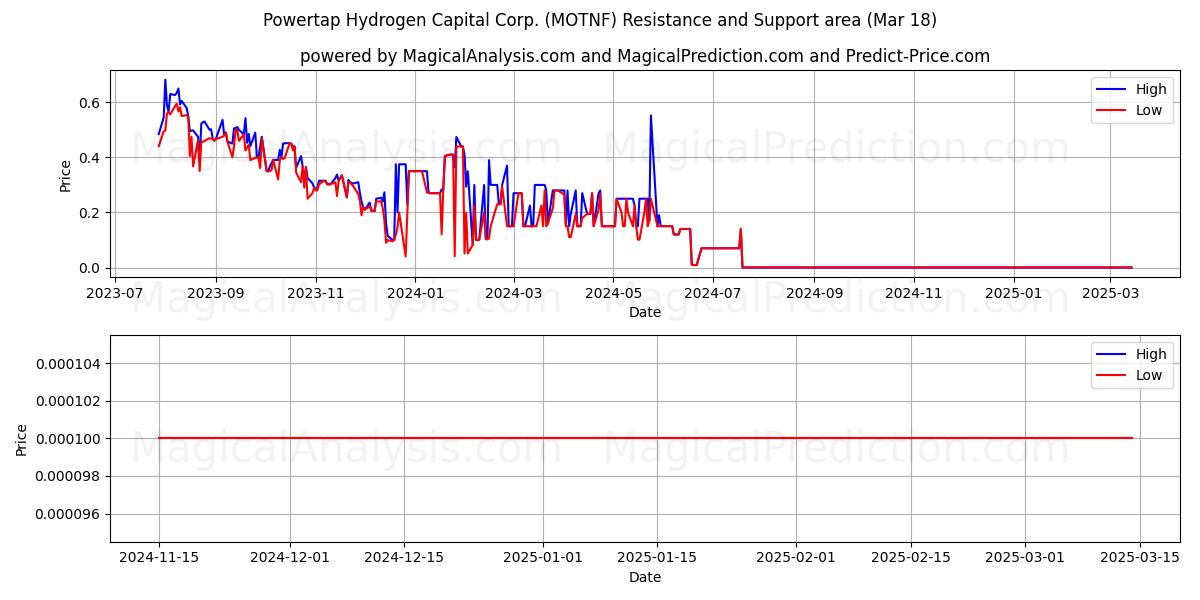Screen dimensions: 1200x600
Task: Click the '2025-02-01' bottom axis tick label
Action: pyautogui.click(x=797, y=558)
